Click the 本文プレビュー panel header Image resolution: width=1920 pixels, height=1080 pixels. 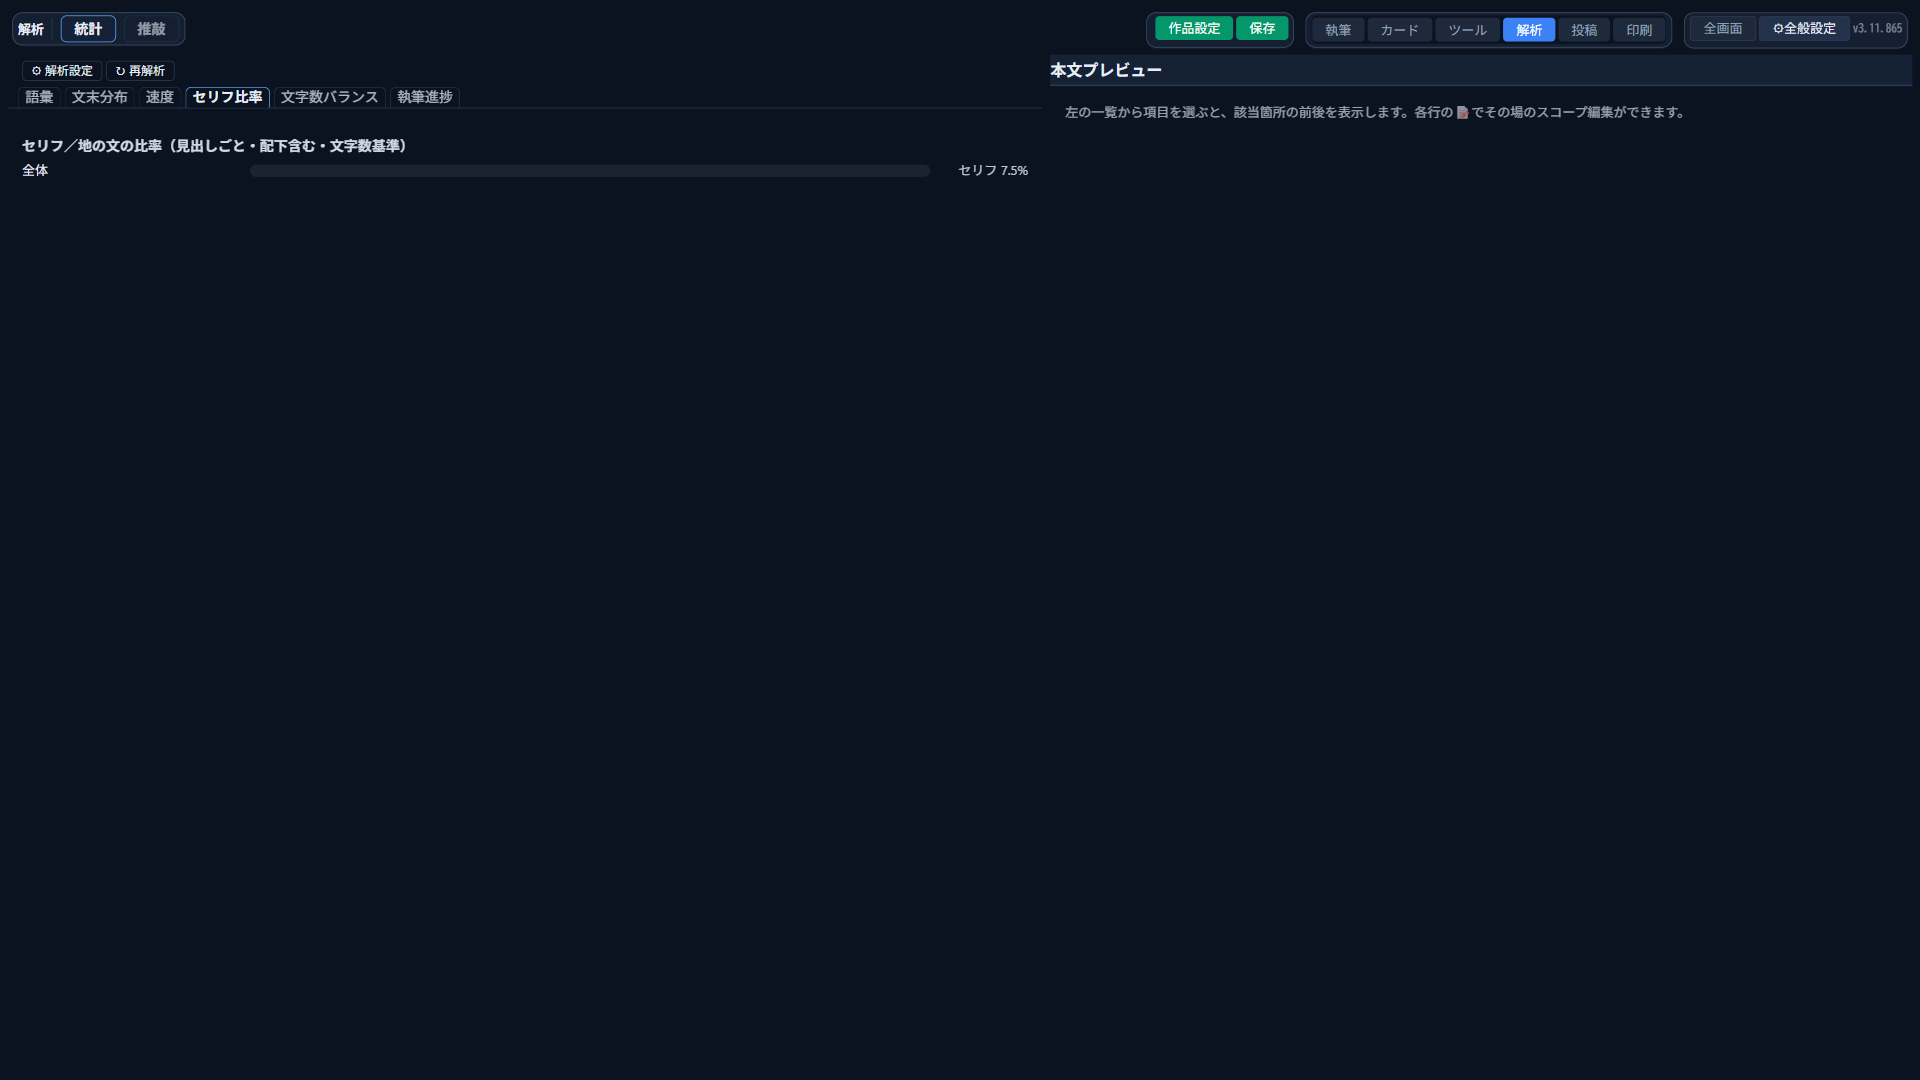1481,70
